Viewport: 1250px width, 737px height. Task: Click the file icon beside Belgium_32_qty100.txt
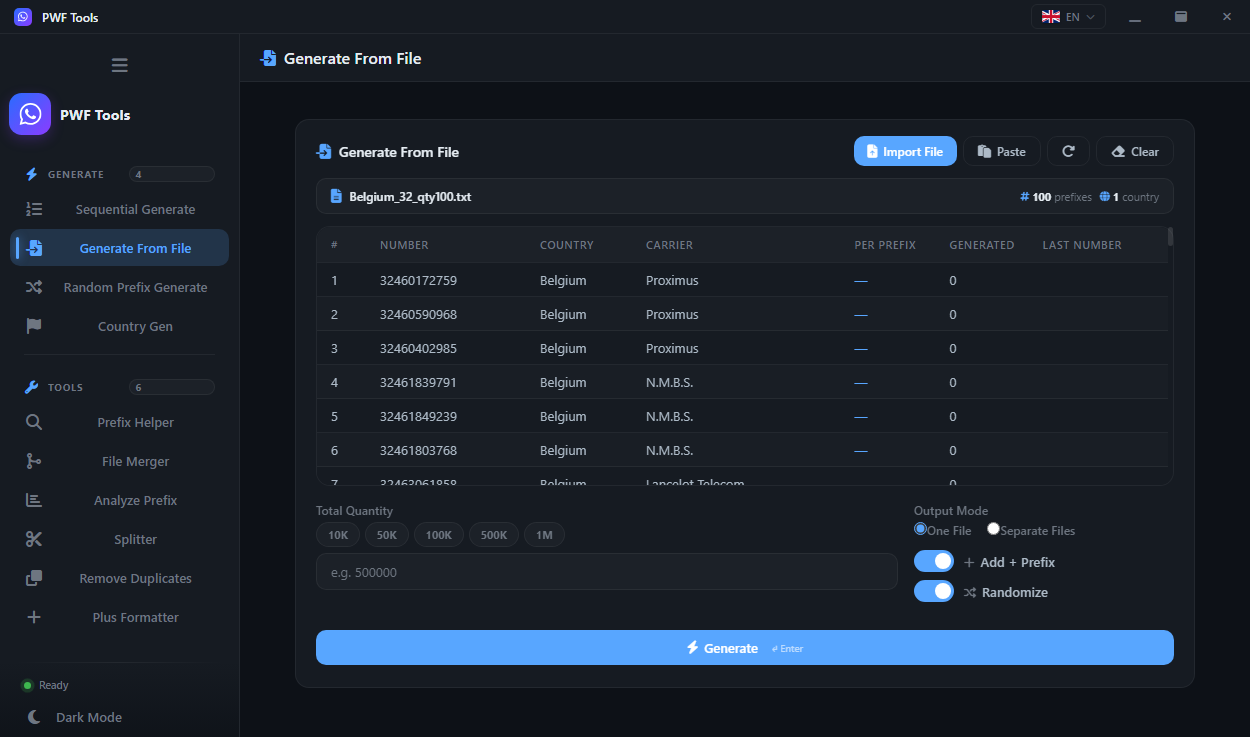336,196
